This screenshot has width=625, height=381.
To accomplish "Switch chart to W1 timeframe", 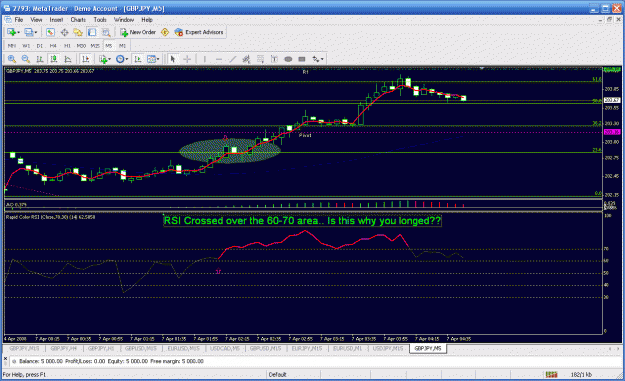I will [x=26, y=46].
